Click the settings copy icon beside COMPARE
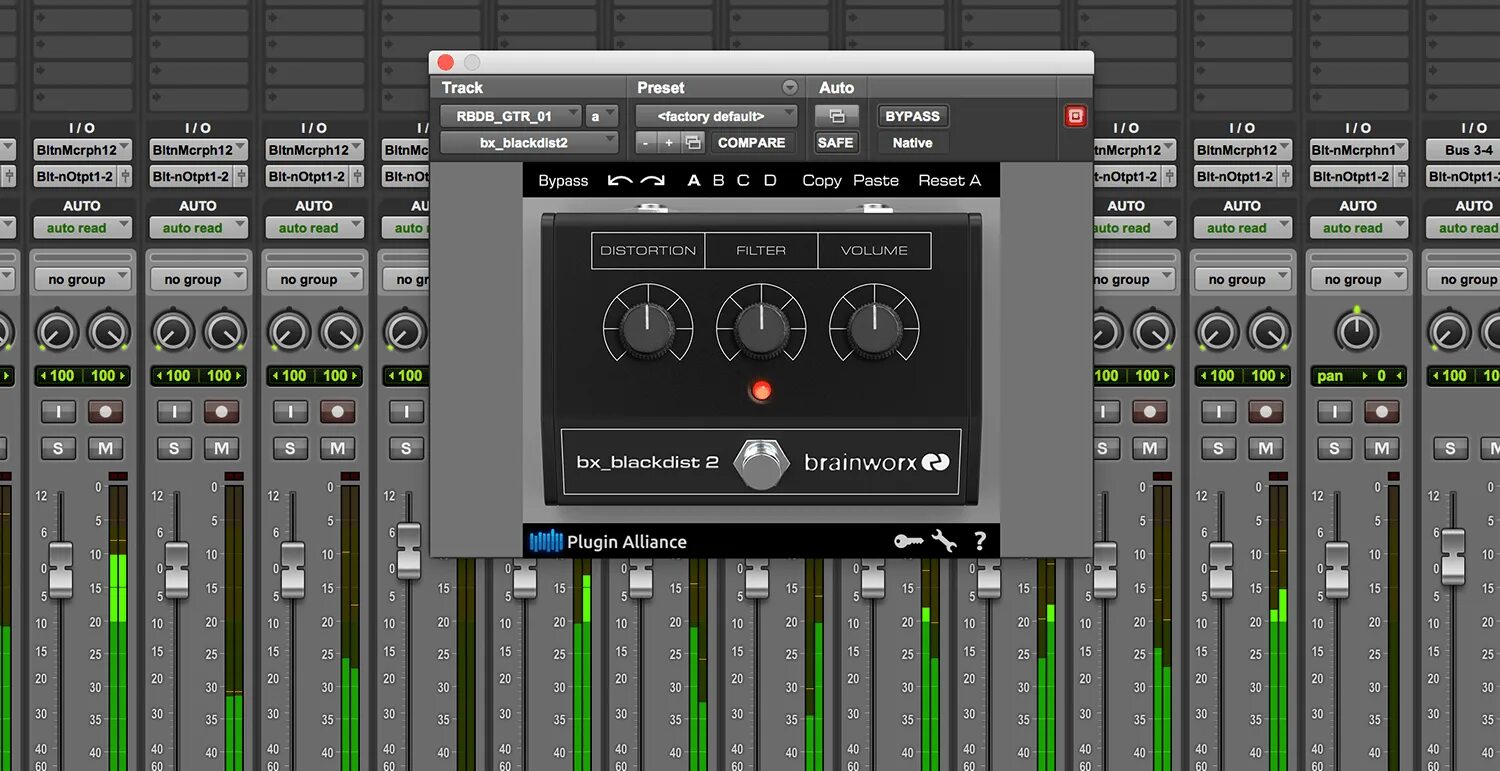 tap(693, 143)
